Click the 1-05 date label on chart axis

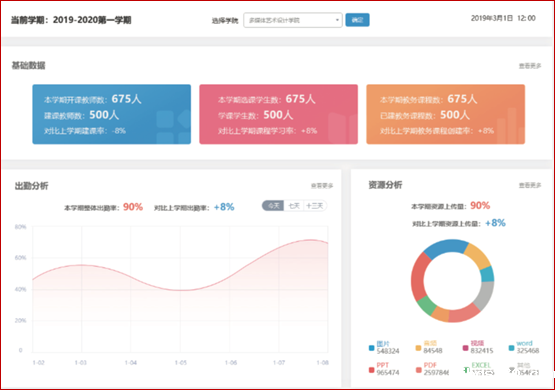coord(181,363)
